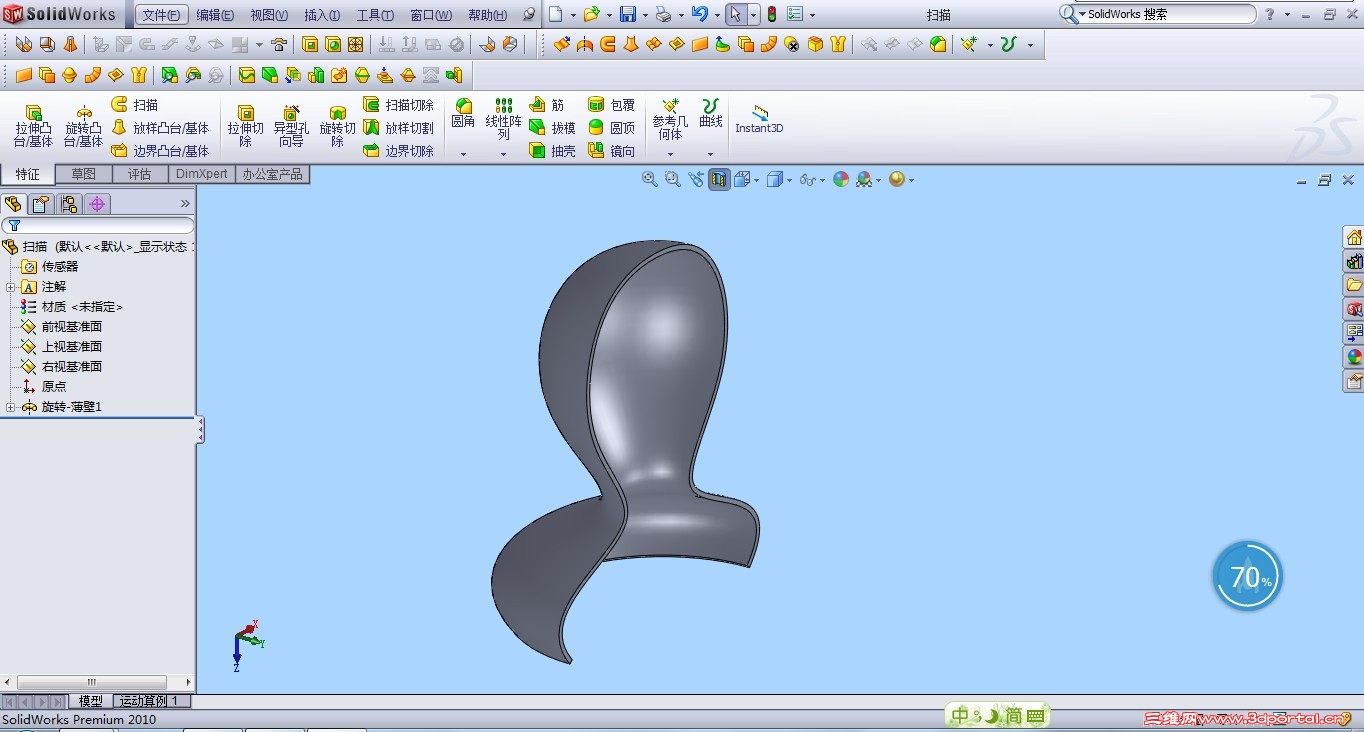This screenshot has width=1364, height=732.
Task: Toggle the section view button
Action: [719, 179]
